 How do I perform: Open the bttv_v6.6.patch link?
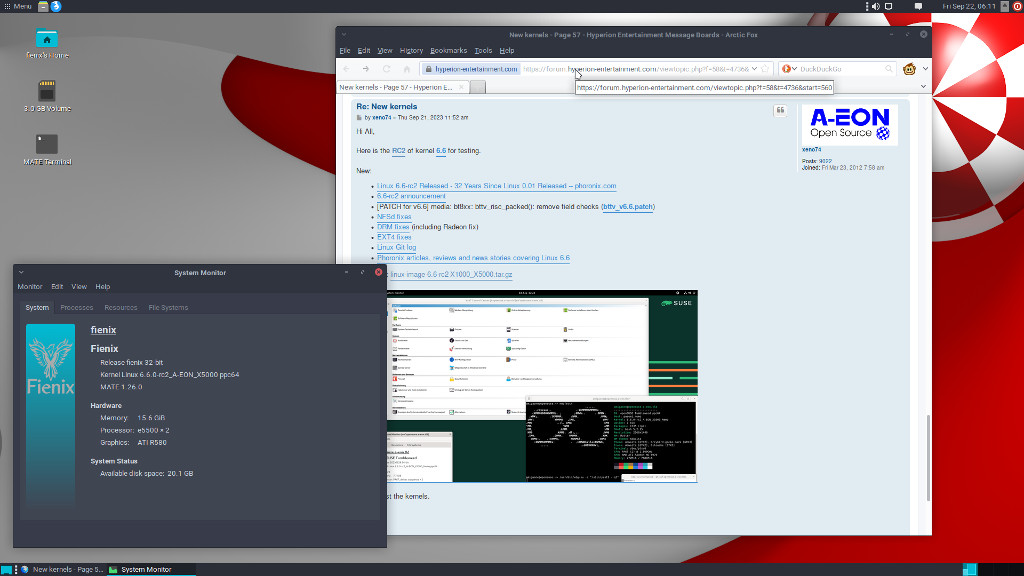pos(628,206)
